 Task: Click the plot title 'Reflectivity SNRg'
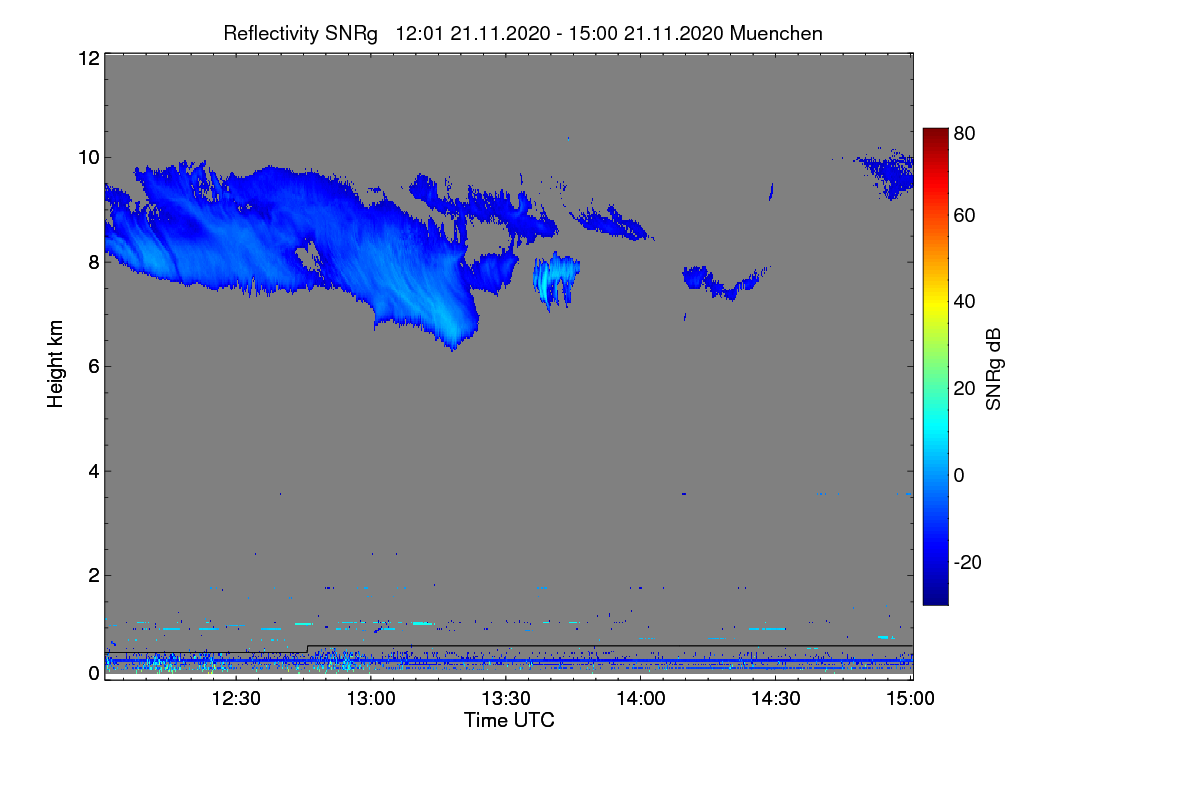301,33
